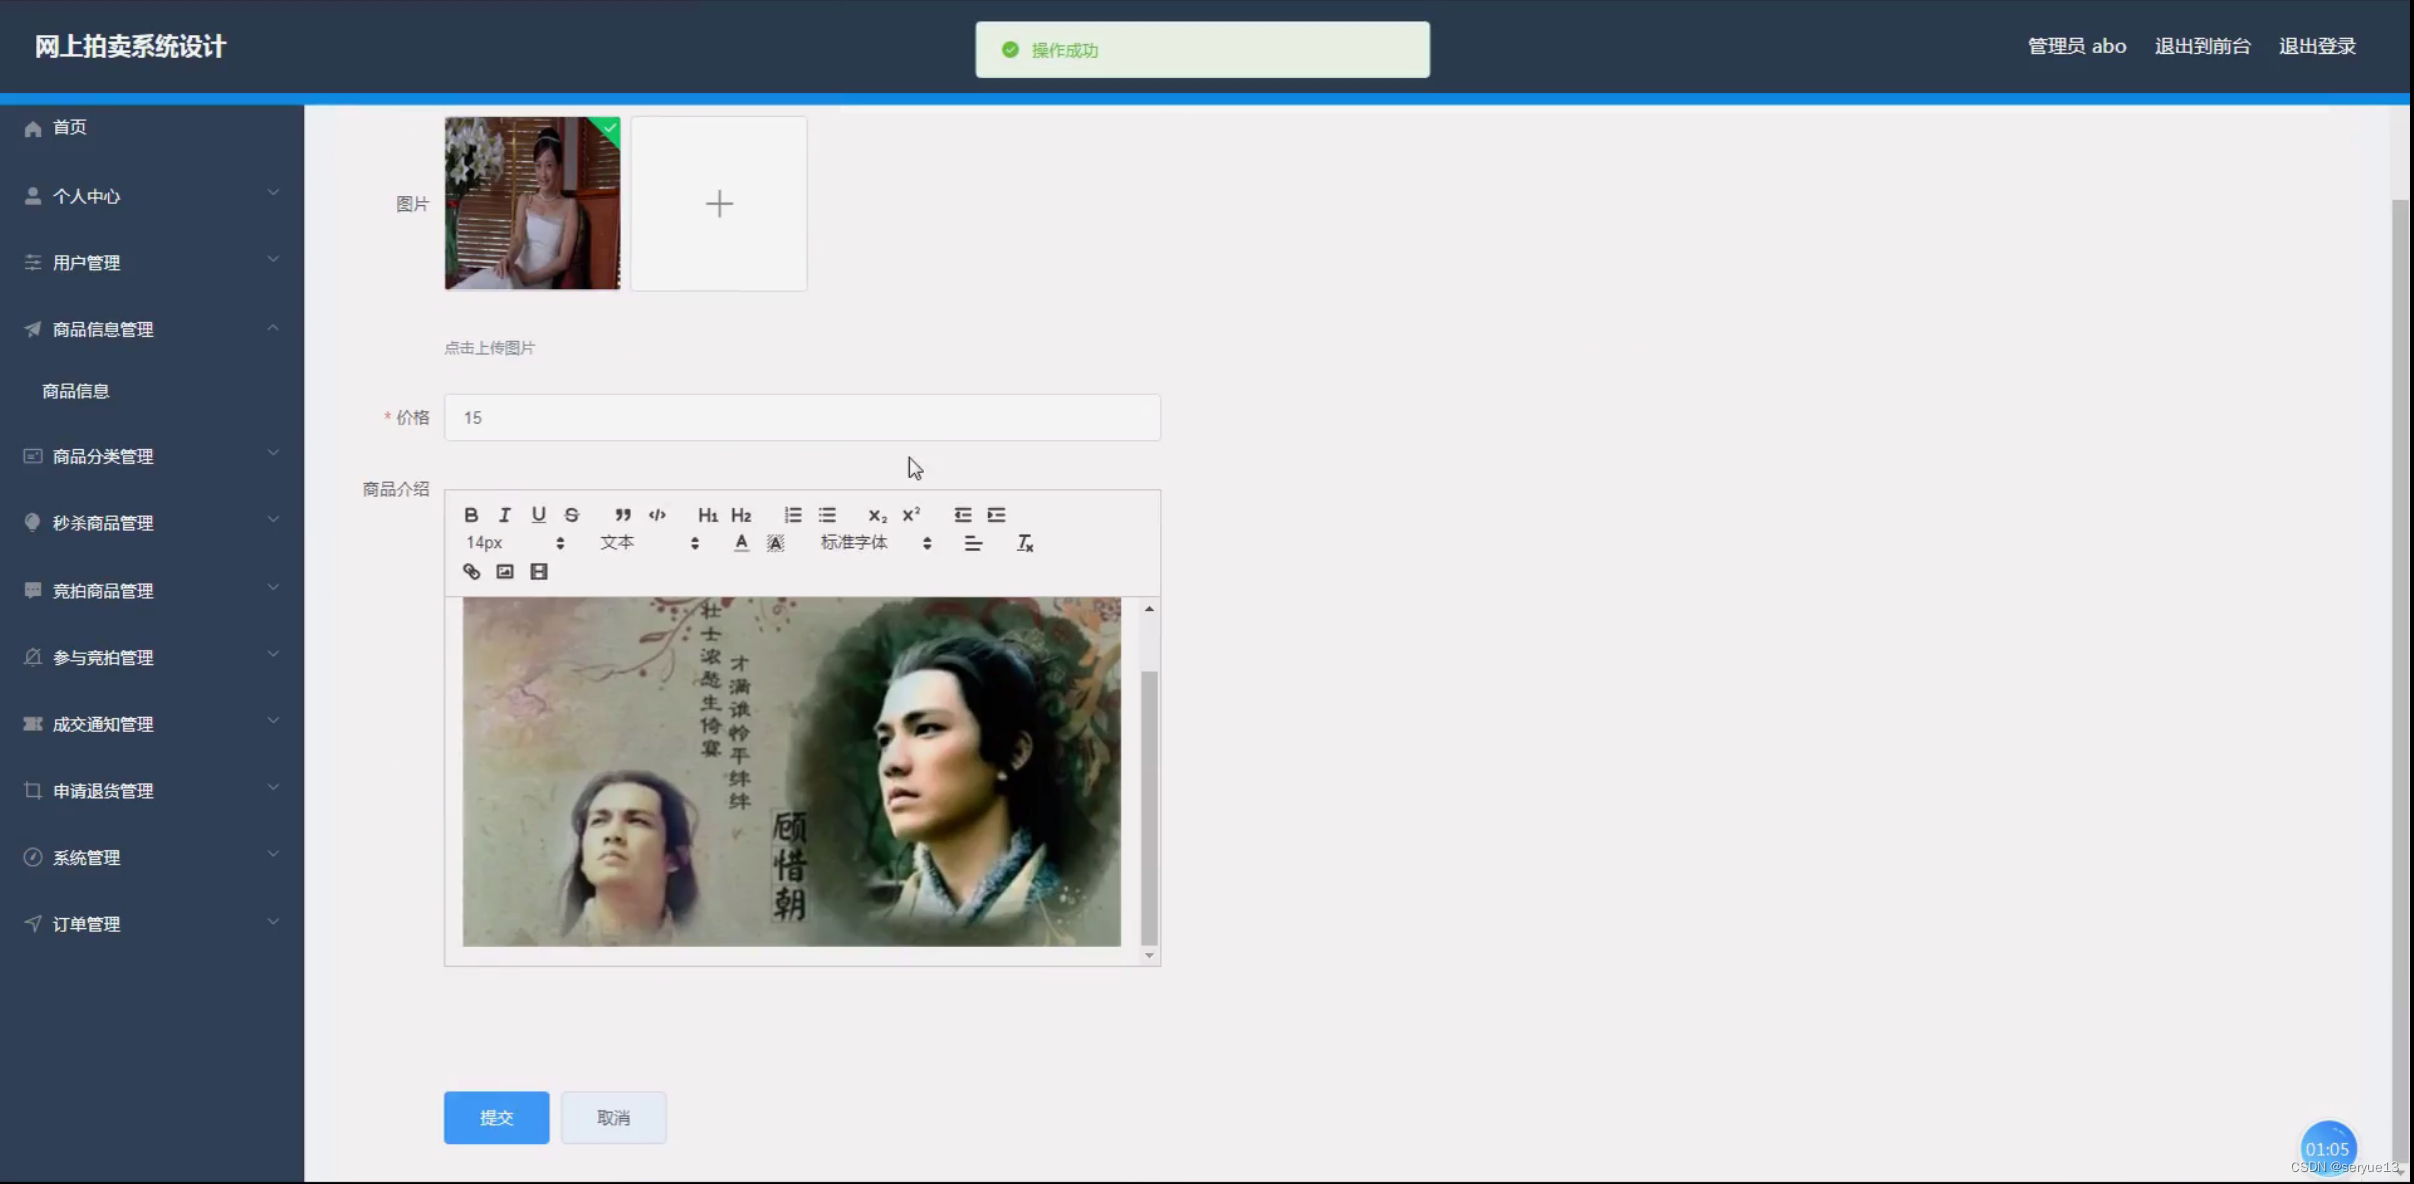
Task: Toggle italic formatting in the editor
Action: click(504, 515)
